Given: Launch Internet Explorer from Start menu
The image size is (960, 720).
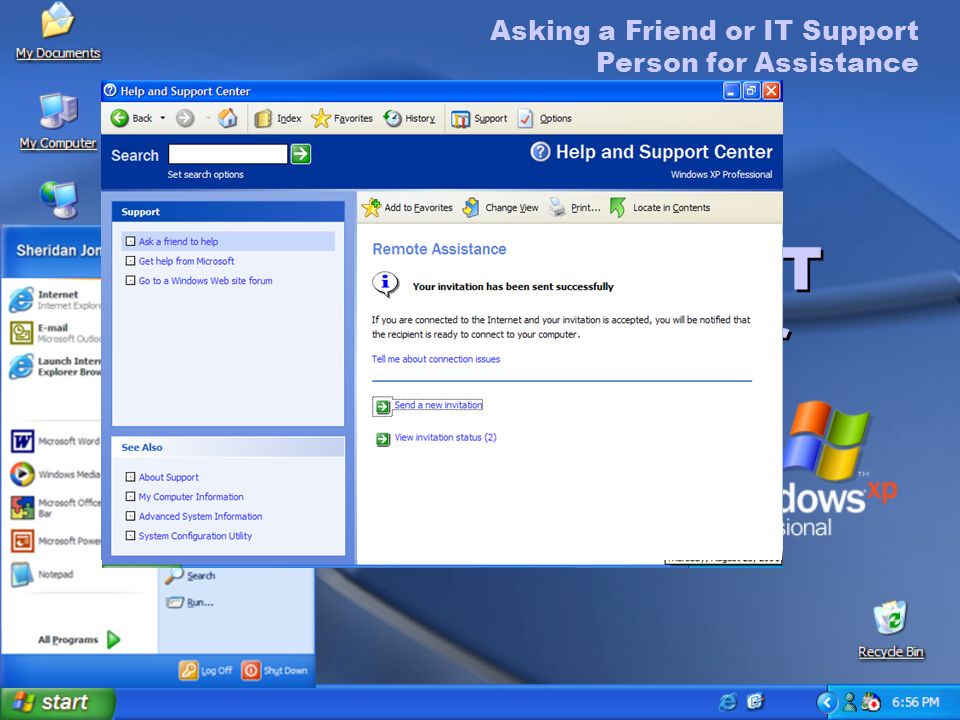Looking at the screenshot, I should (x=54, y=299).
